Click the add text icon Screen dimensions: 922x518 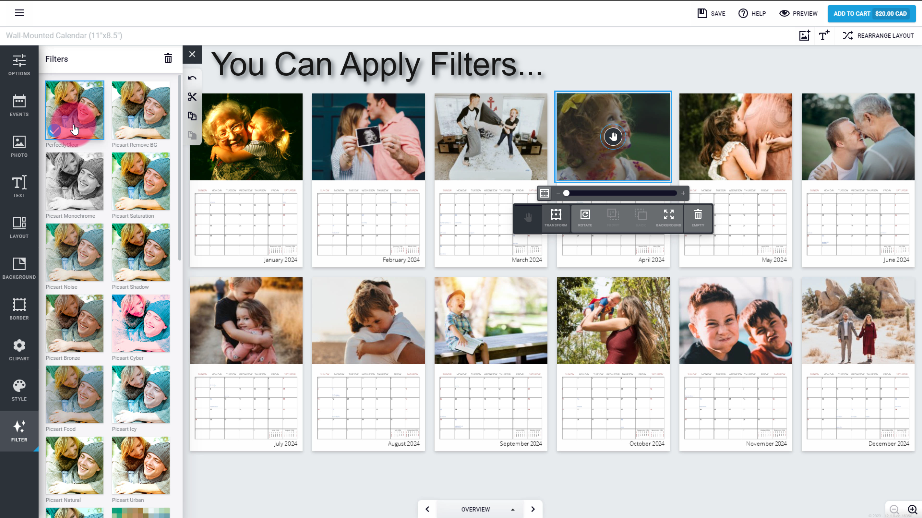click(824, 35)
